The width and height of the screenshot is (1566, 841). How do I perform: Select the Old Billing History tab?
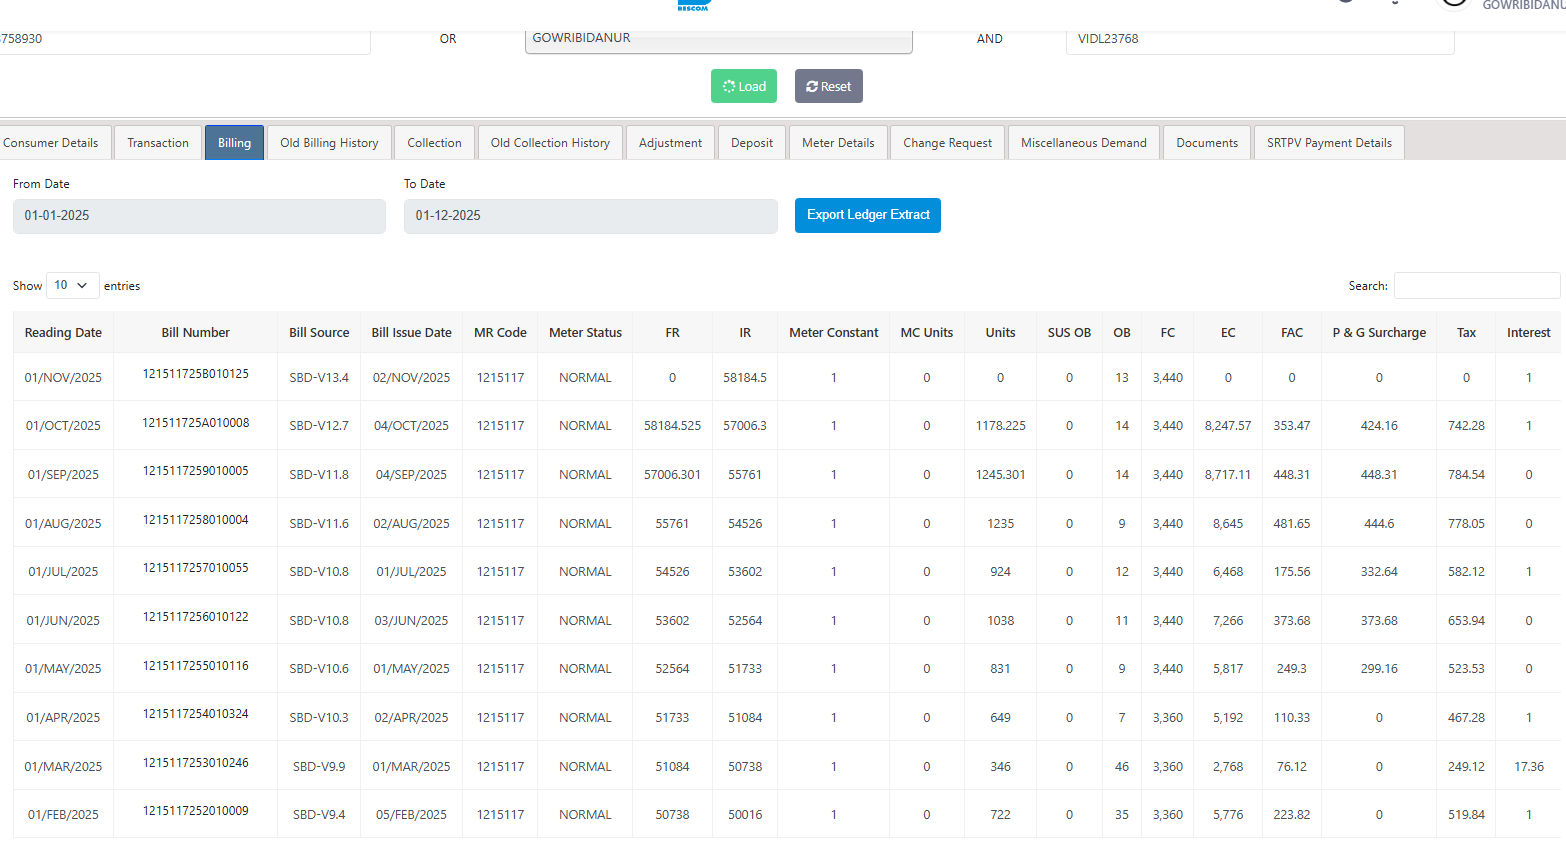[x=329, y=143]
